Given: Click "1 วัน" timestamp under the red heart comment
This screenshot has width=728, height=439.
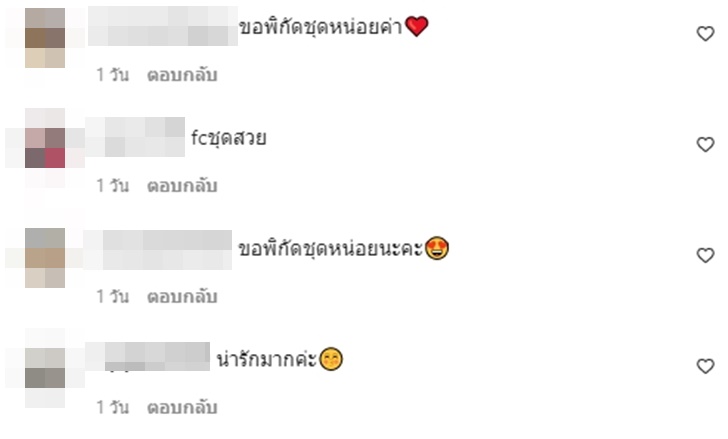Looking at the screenshot, I should [112, 75].
